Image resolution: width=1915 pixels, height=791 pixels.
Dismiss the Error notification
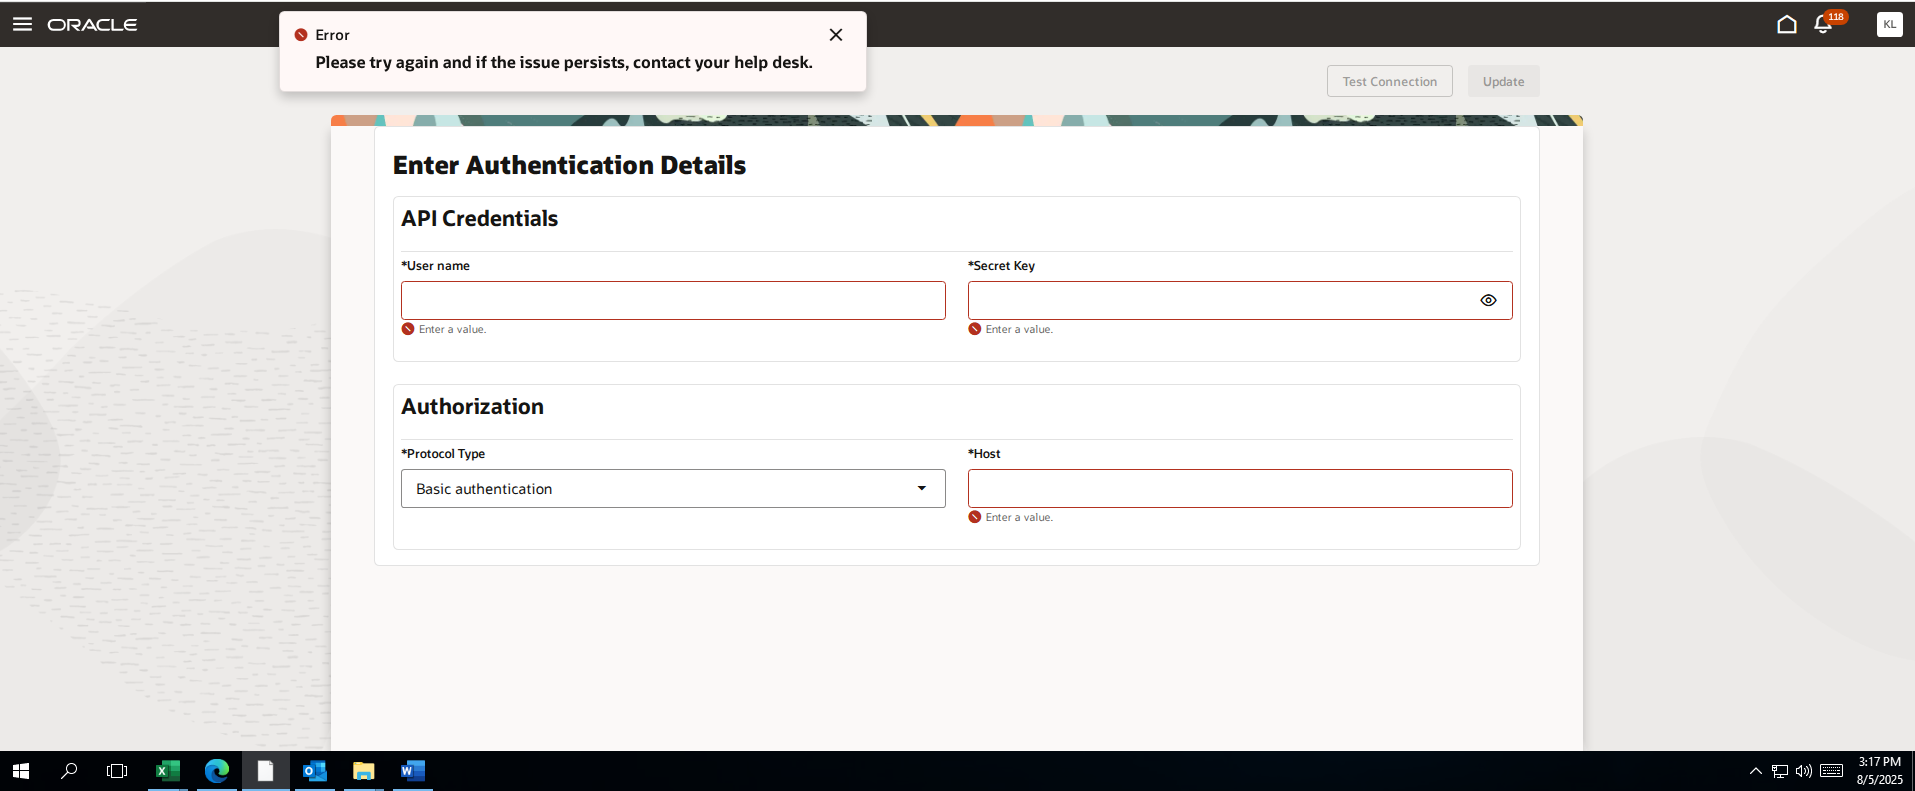coord(836,35)
